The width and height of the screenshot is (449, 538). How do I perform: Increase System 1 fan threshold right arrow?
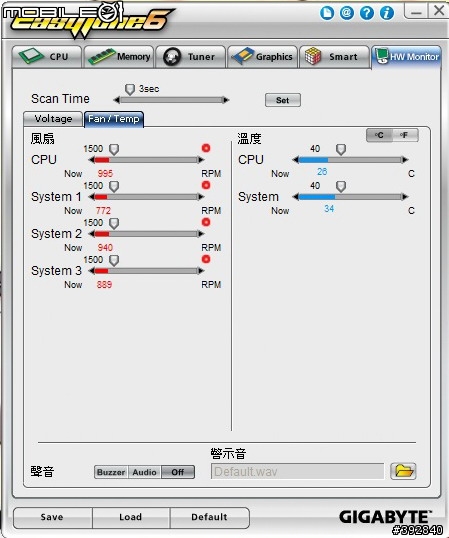[x=201, y=197]
